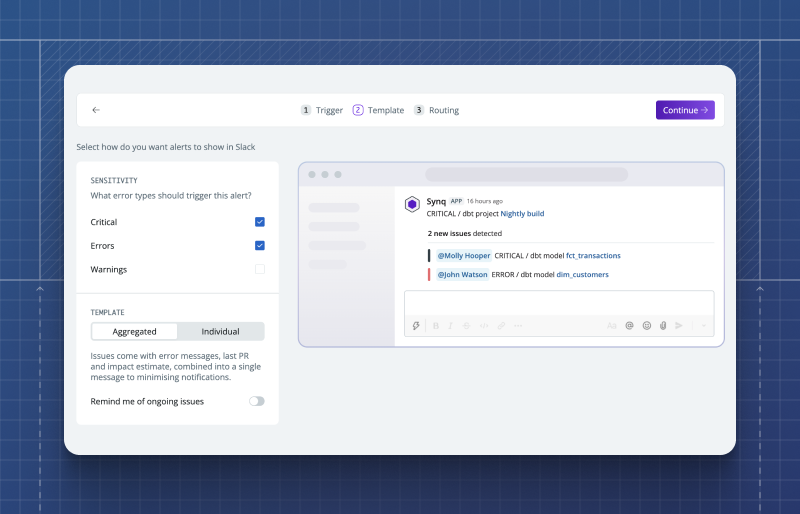
Task: Apply strikethrough formatting in composer
Action: 466,326
